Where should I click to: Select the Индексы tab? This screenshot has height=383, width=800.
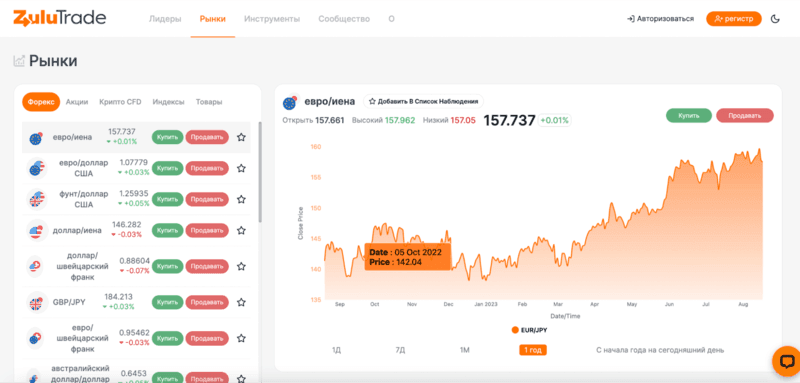[168, 101]
